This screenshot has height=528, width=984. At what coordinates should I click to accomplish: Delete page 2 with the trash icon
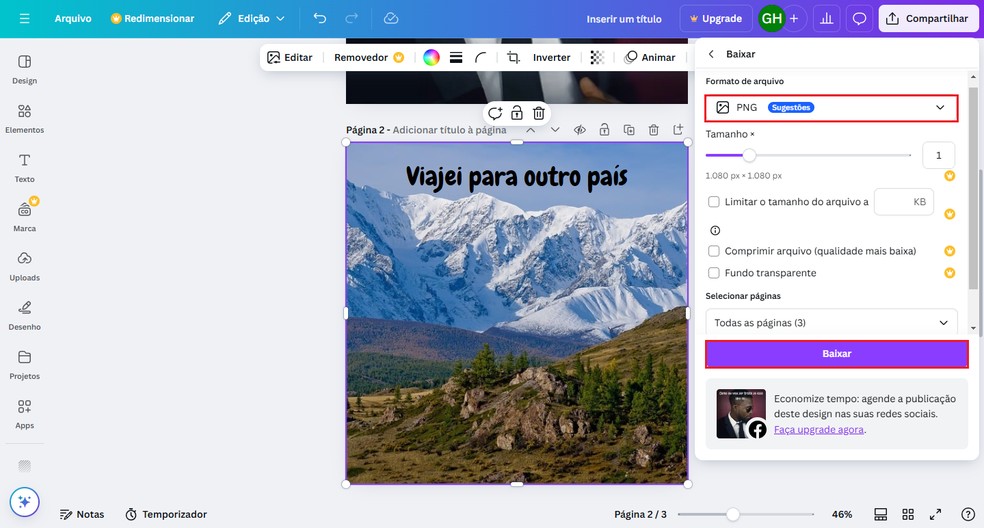click(653, 130)
